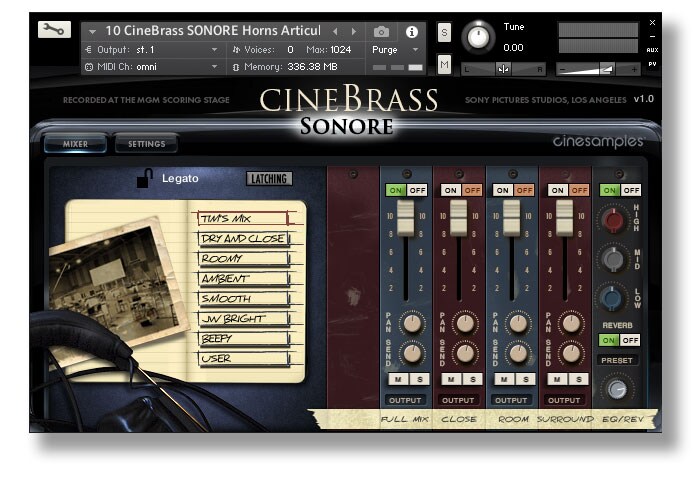This screenshot has height=481, width=693.
Task: Open the instrument name dropdown arrow
Action: click(x=92, y=32)
